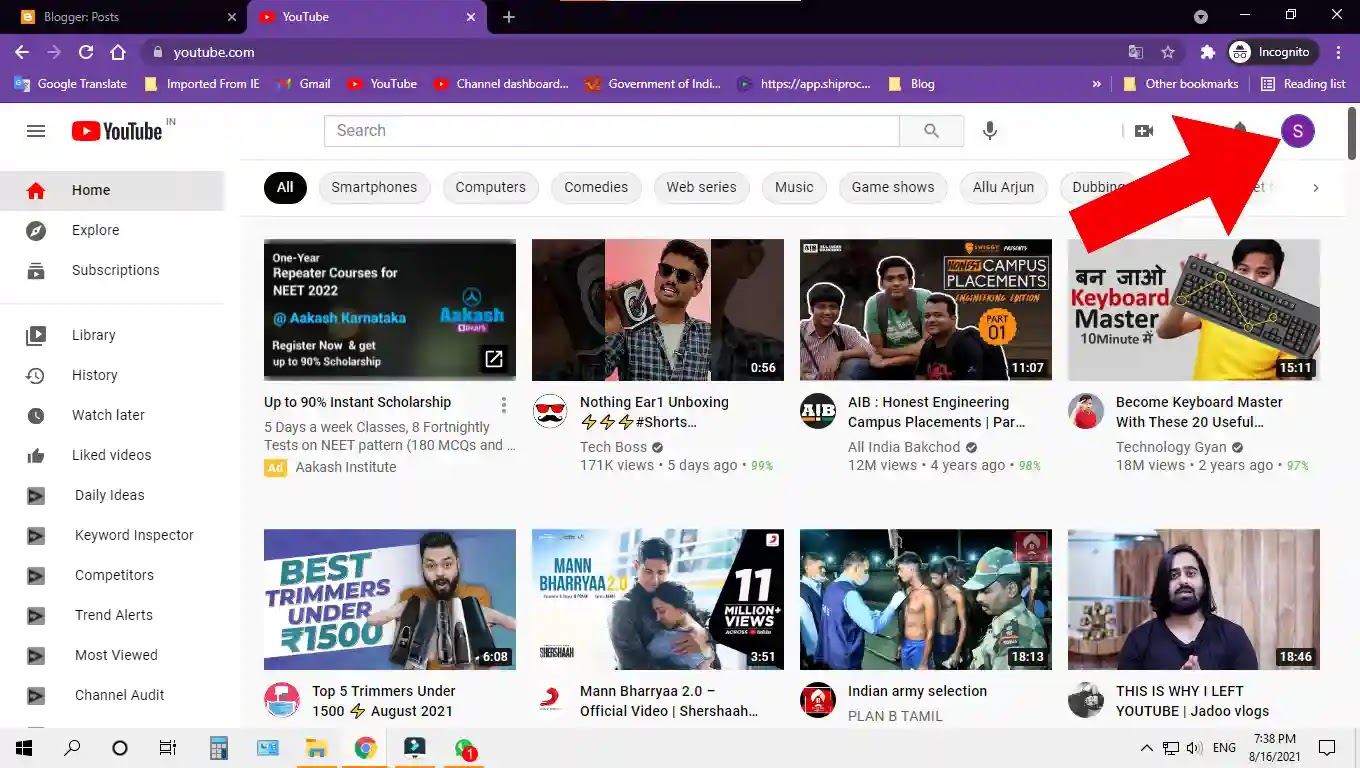
Task: Reload the YouTube page
Action: (86, 52)
